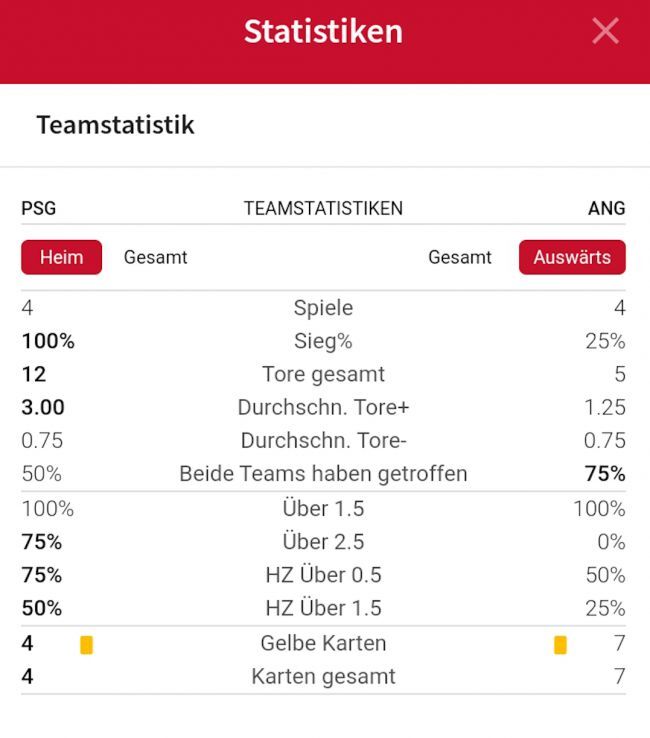Close the Statistiken dialog with X
This screenshot has width=650, height=738.
(605, 31)
